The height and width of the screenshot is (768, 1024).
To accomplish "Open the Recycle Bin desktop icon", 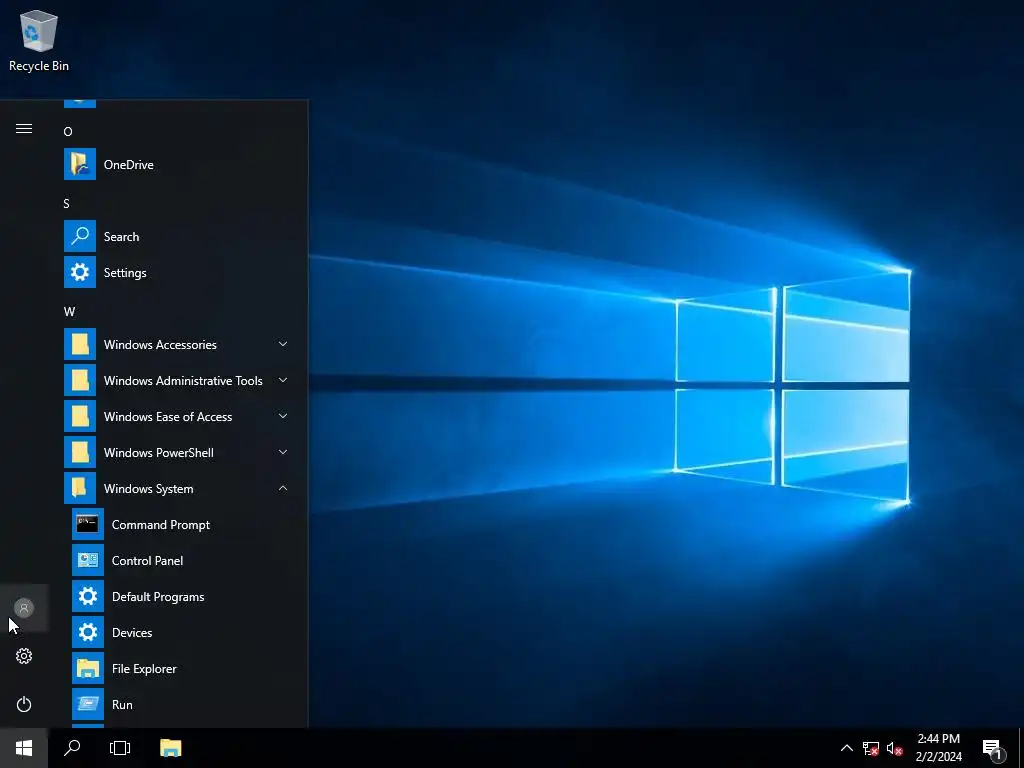I will [39, 41].
